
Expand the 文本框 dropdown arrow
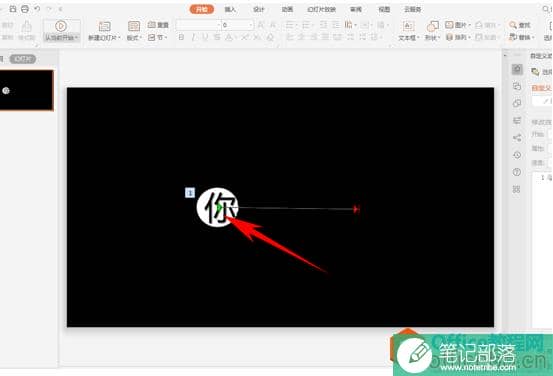(418, 37)
